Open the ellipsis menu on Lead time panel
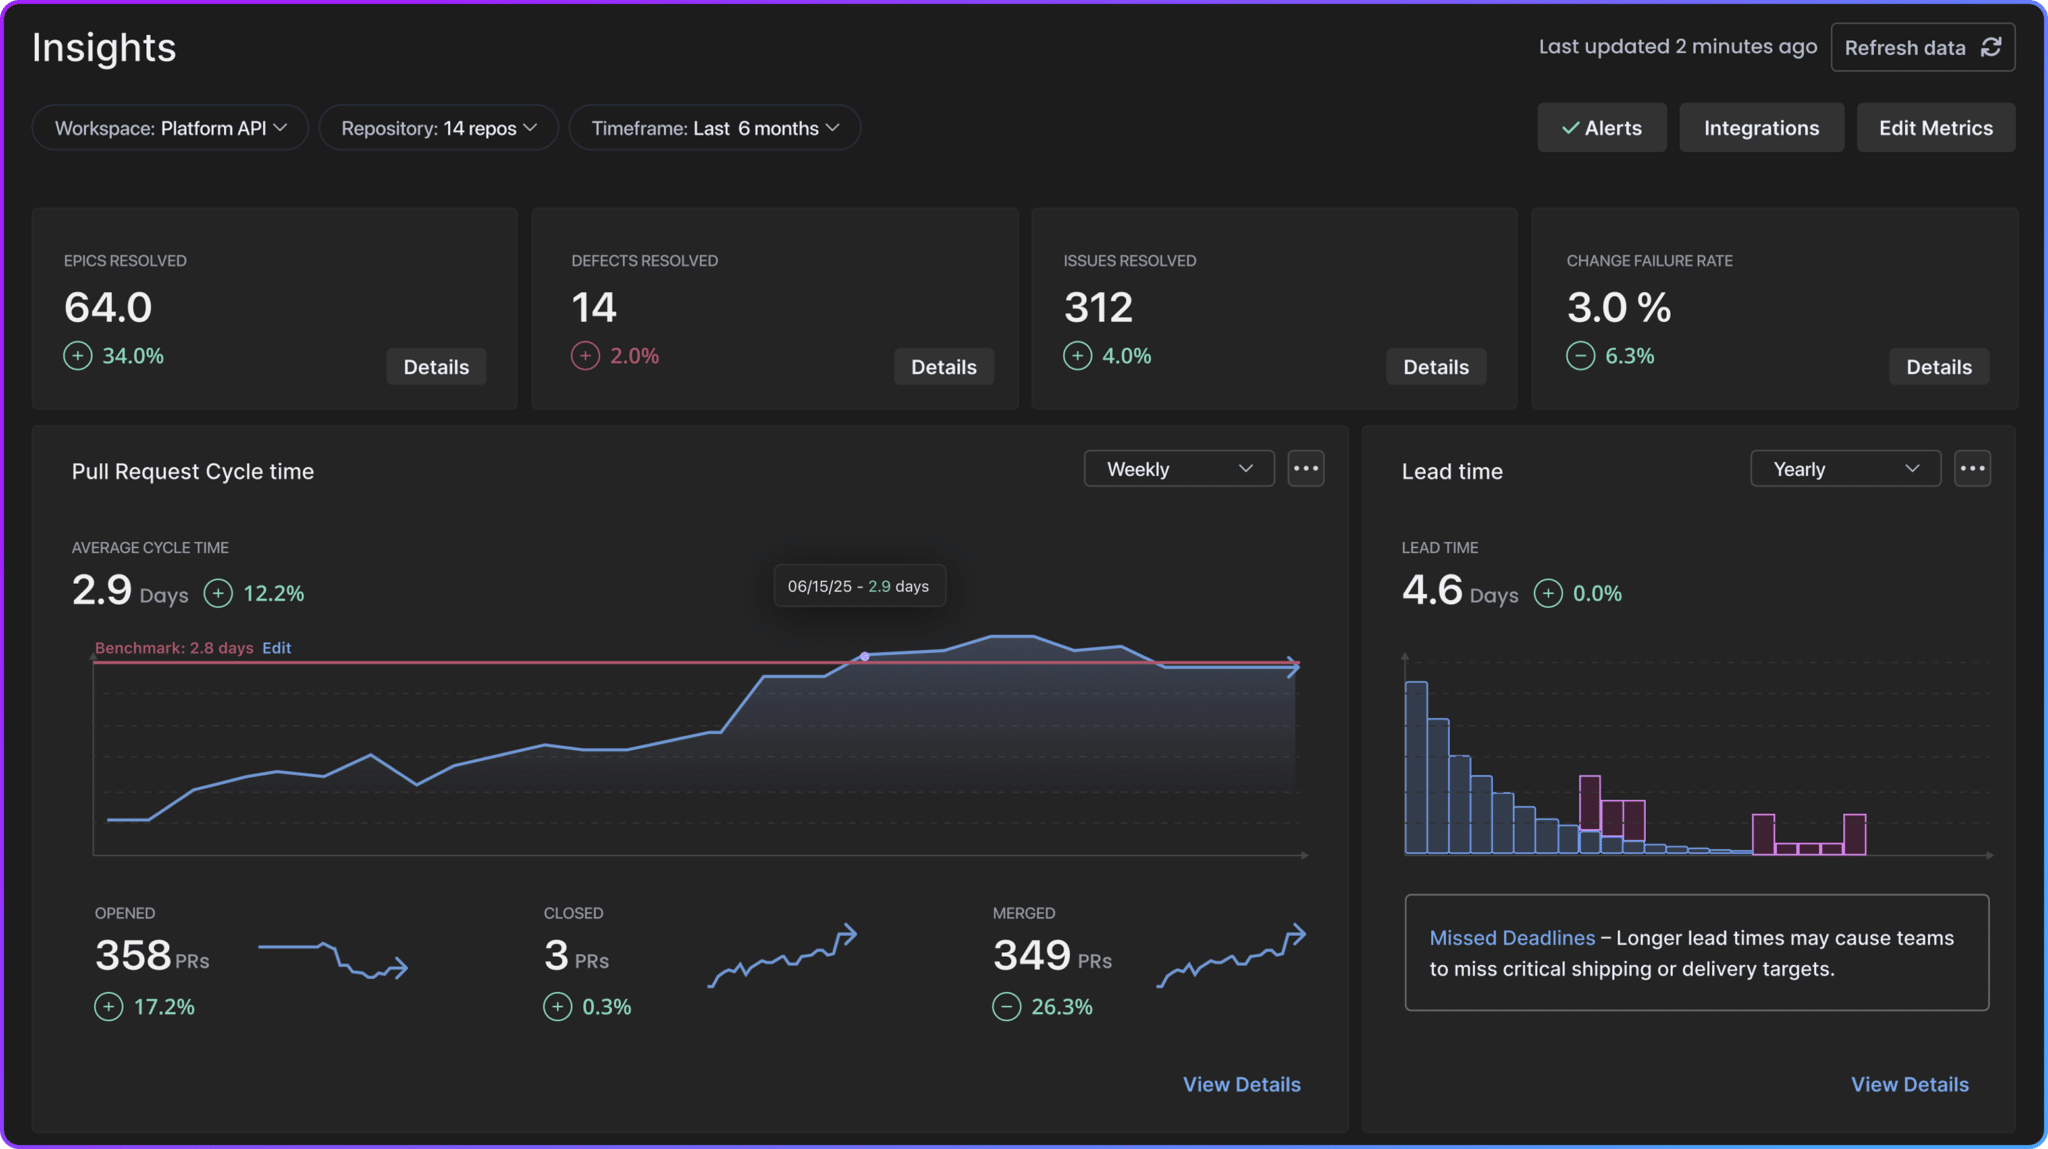 tap(1973, 468)
